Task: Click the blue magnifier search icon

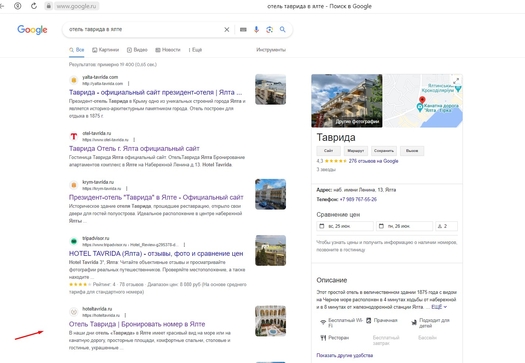Action: [x=283, y=29]
